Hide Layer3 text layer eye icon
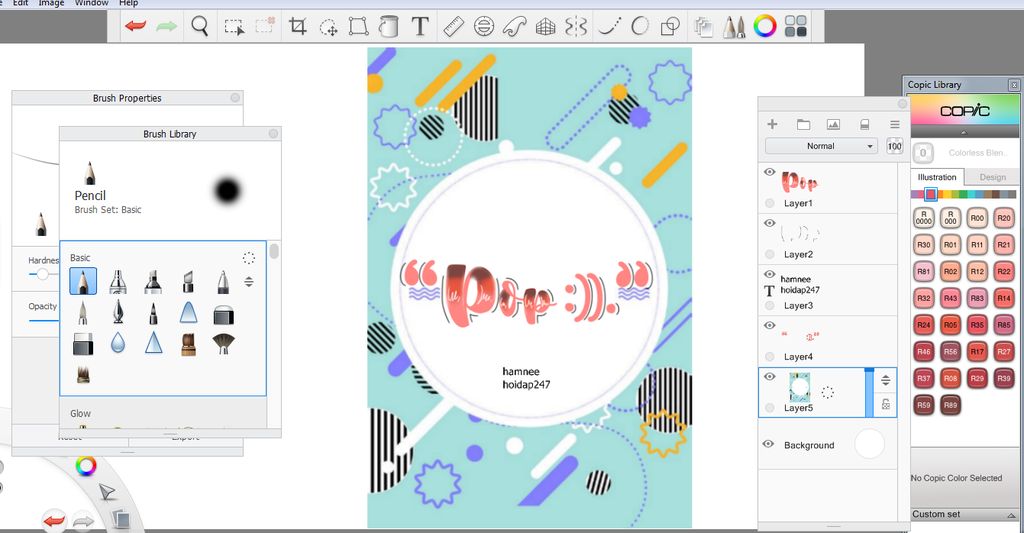 769,274
